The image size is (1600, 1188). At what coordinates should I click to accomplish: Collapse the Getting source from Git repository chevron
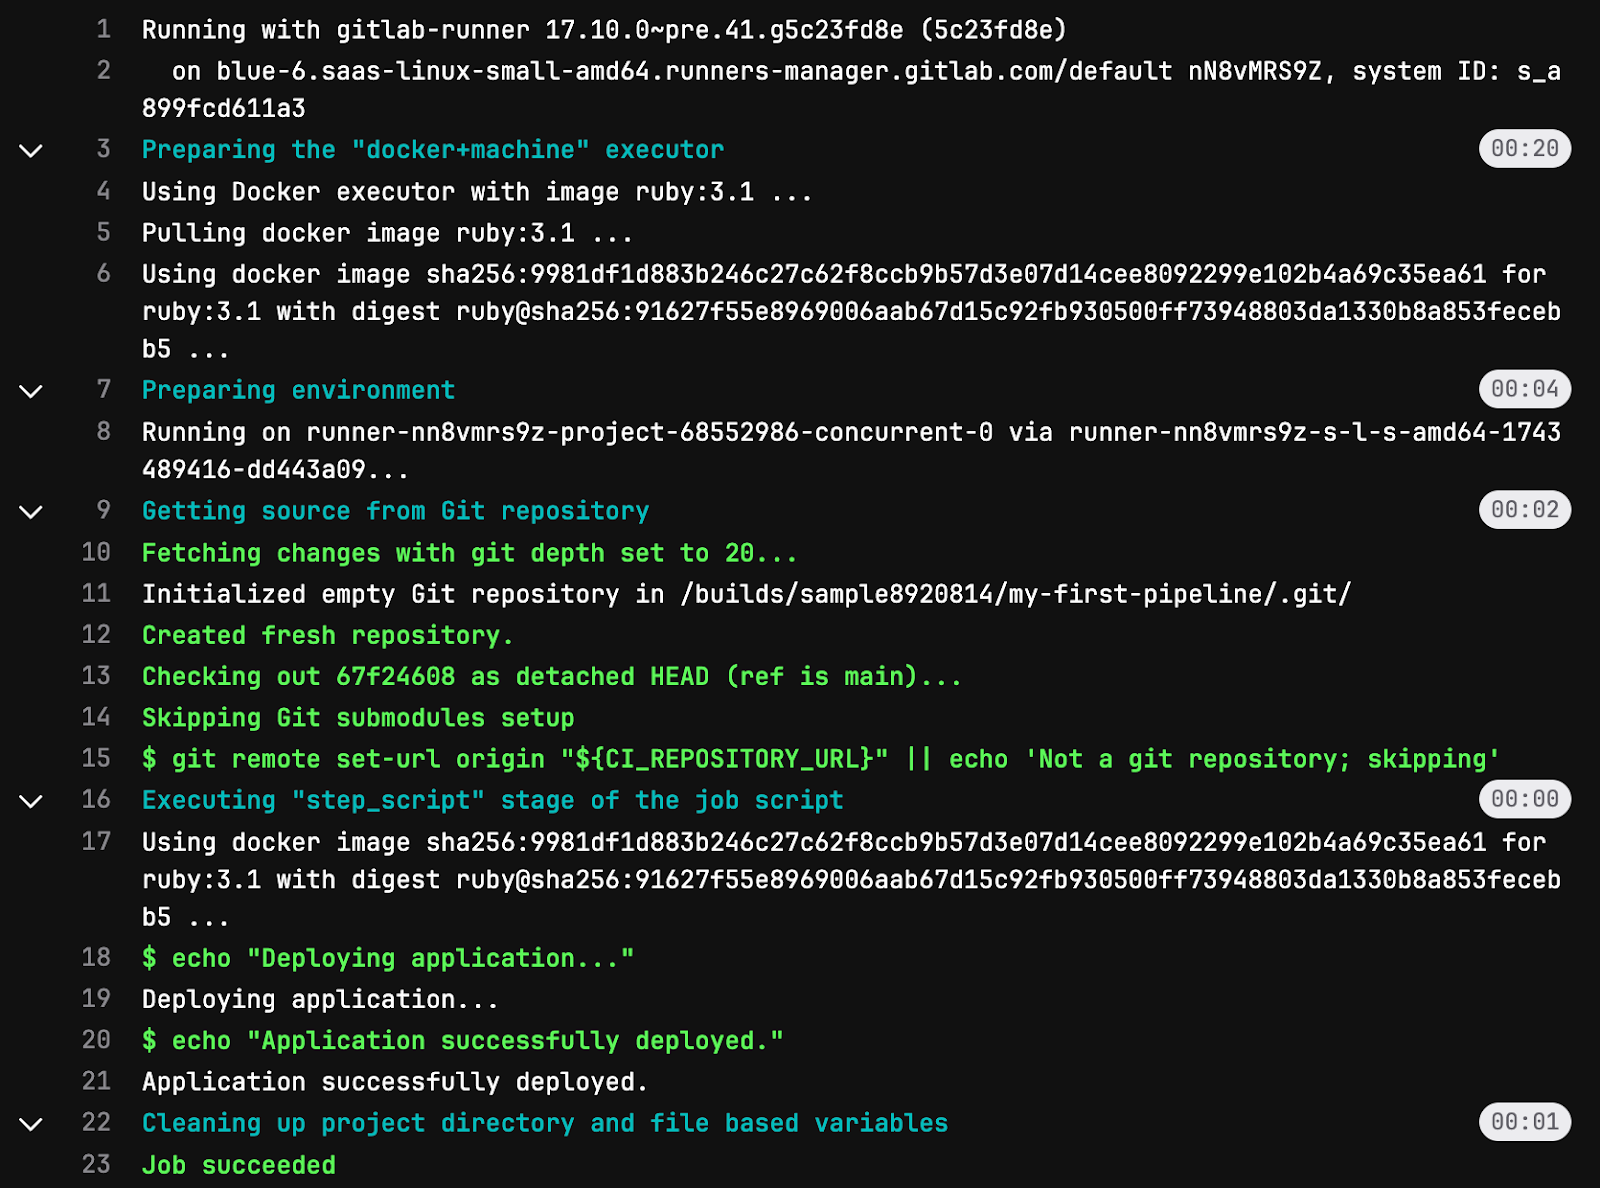click(x=31, y=512)
